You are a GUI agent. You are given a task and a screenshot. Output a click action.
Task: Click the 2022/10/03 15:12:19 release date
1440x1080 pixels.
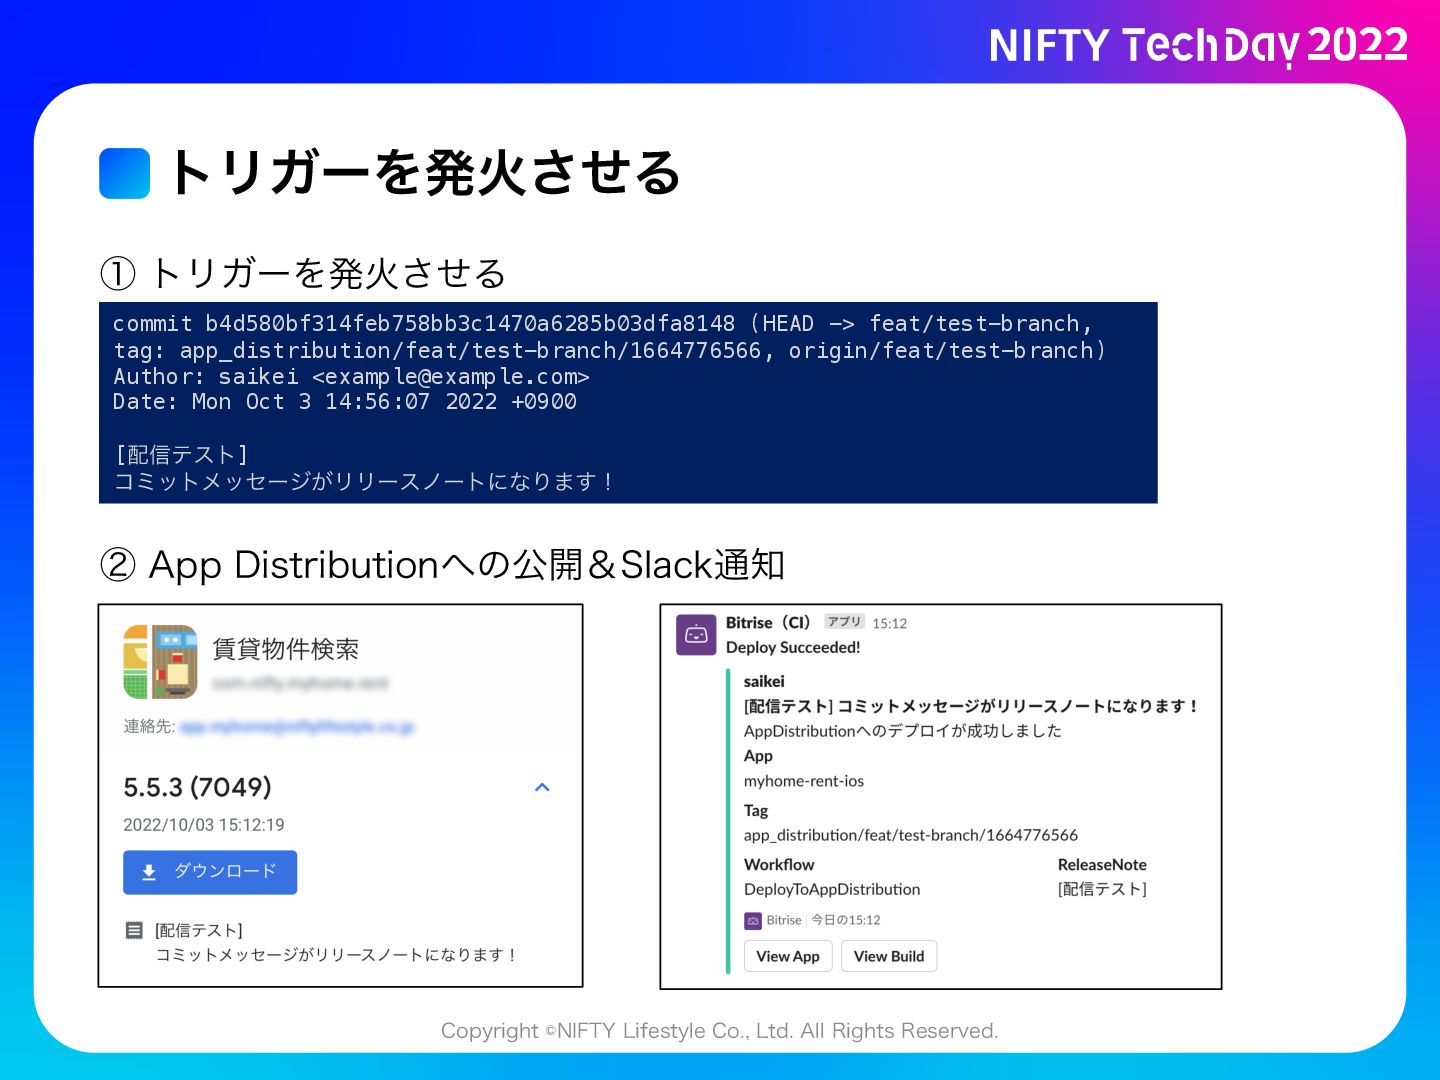tap(204, 825)
